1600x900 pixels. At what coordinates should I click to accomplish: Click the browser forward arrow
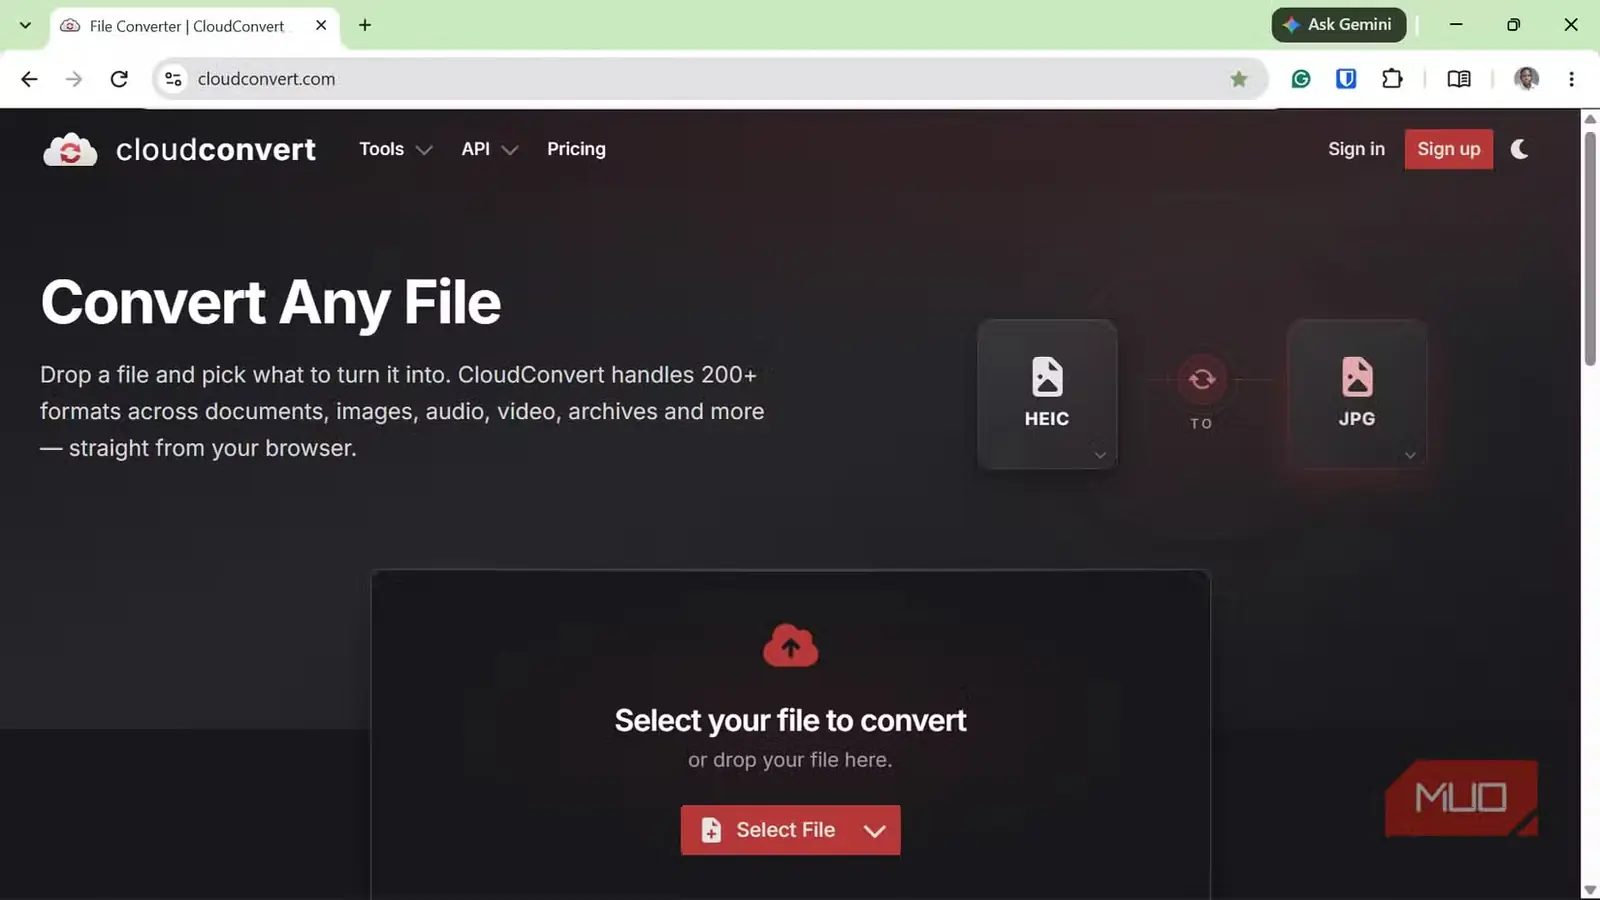74,79
